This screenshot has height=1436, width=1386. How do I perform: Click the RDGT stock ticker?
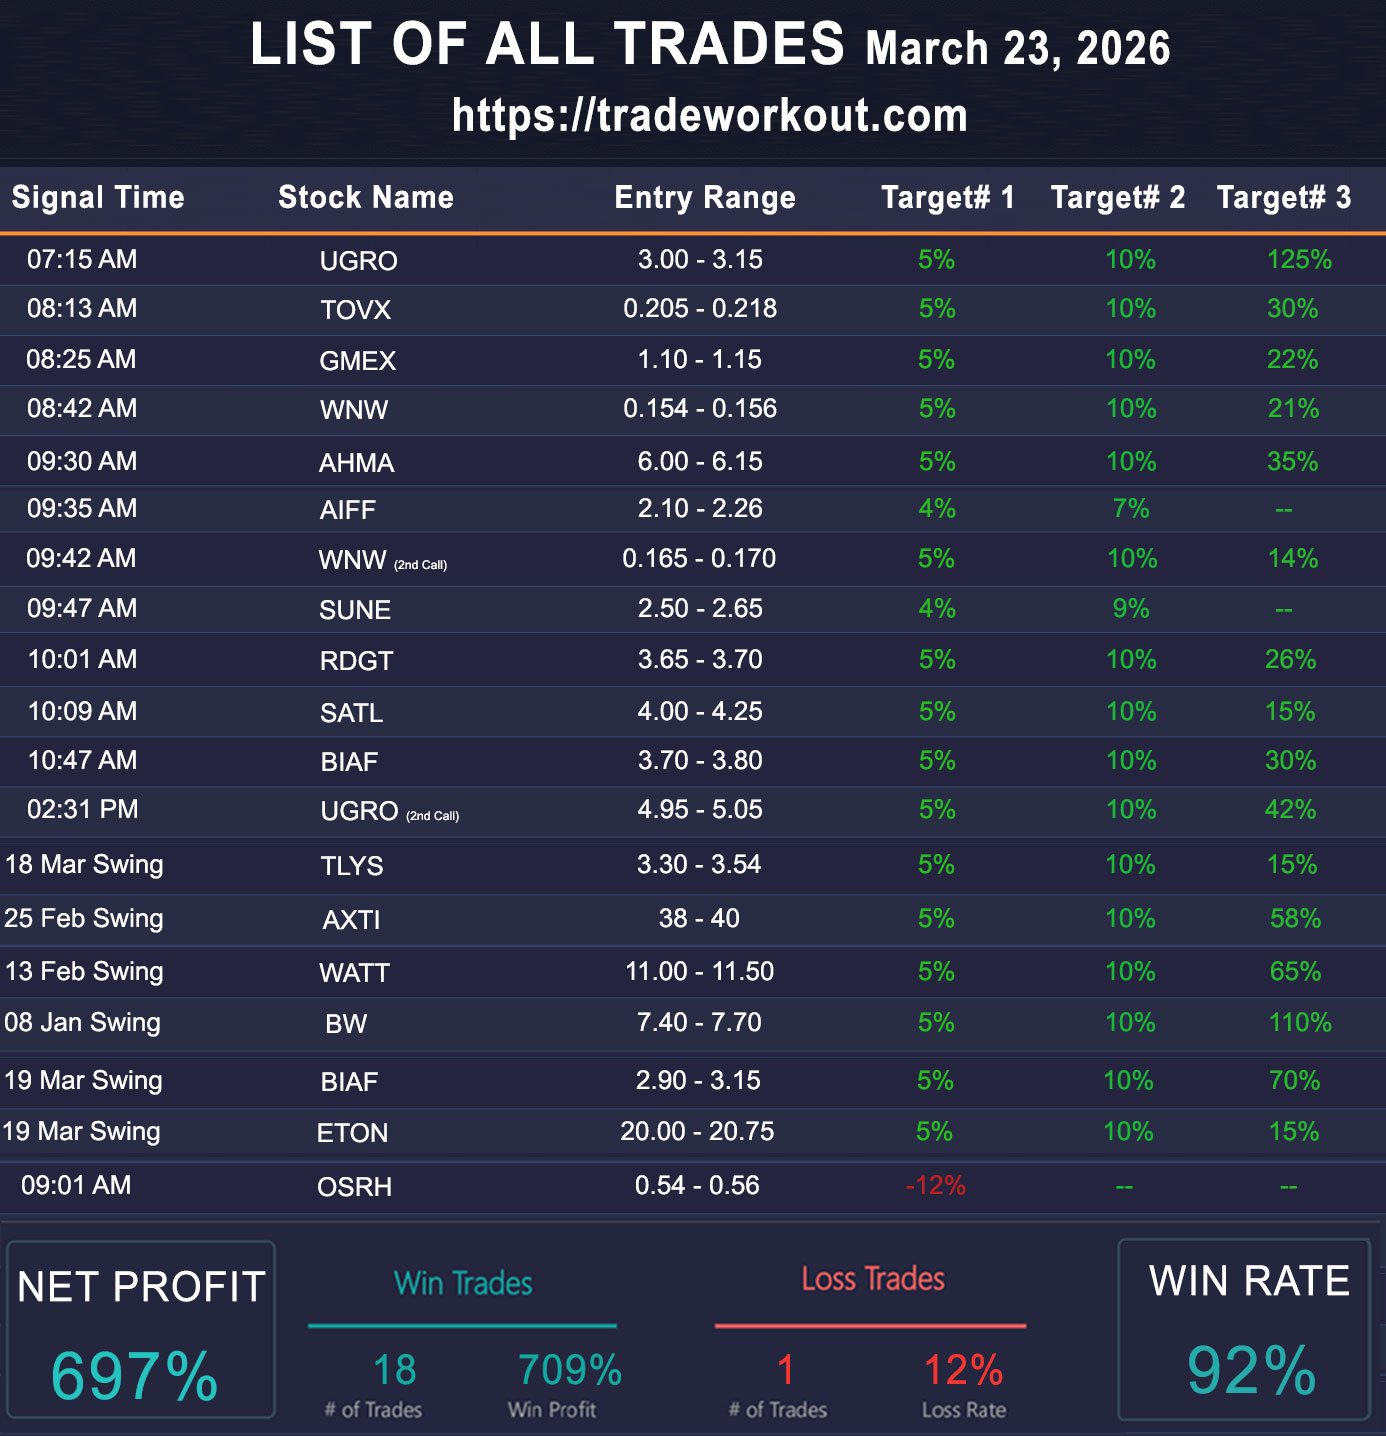click(356, 661)
